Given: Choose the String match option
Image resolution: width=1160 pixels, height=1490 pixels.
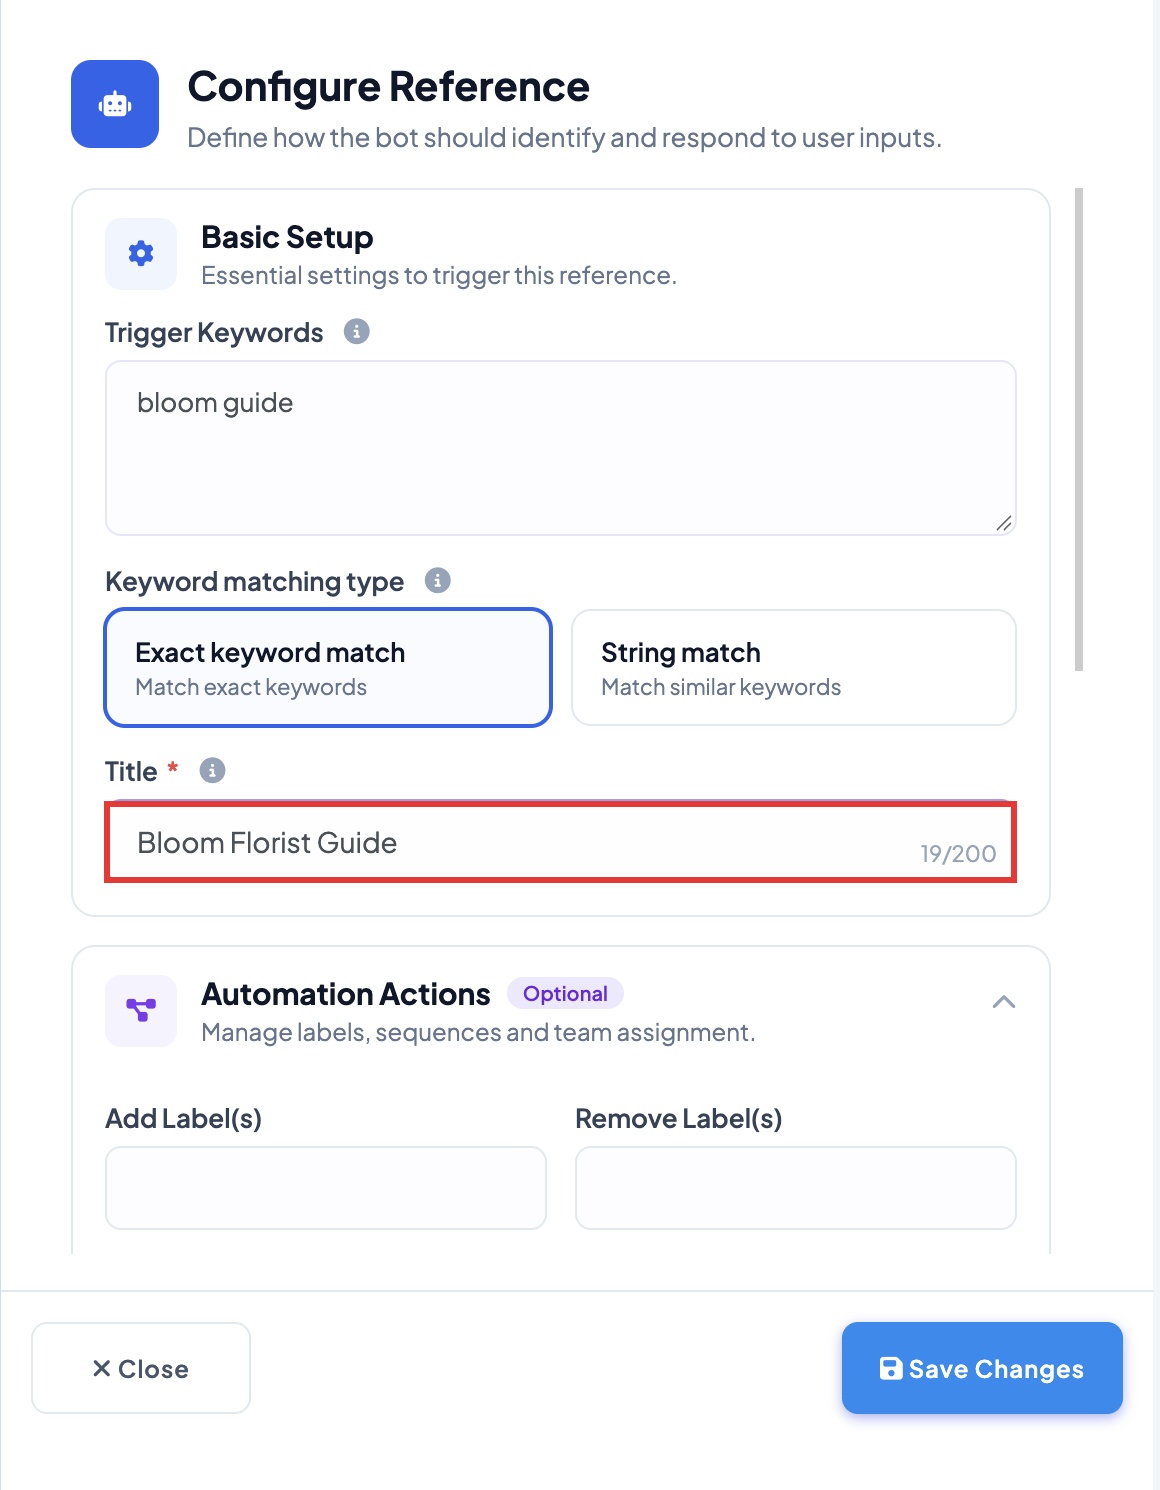Looking at the screenshot, I should pyautogui.click(x=794, y=667).
